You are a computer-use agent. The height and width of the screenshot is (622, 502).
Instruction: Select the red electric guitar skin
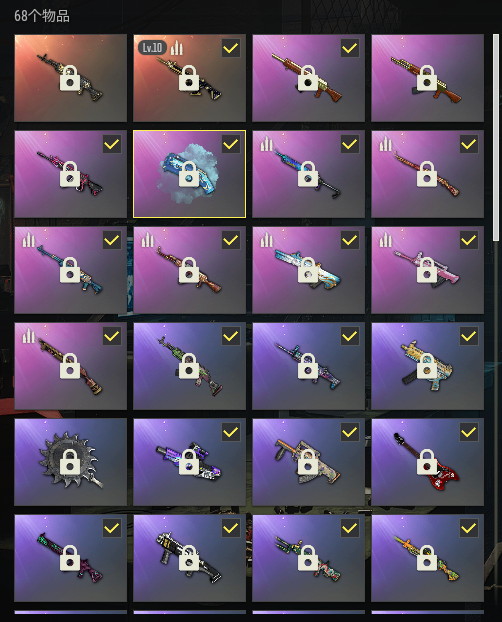tap(427, 462)
